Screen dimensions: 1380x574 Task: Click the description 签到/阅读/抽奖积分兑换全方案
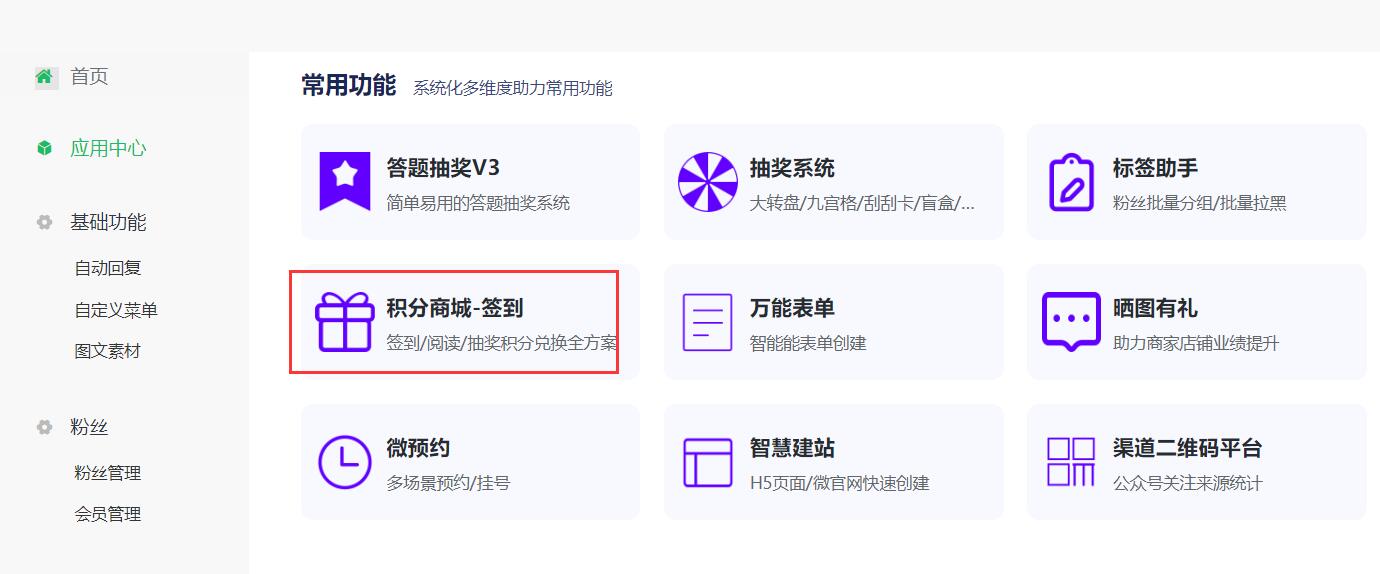point(502,343)
